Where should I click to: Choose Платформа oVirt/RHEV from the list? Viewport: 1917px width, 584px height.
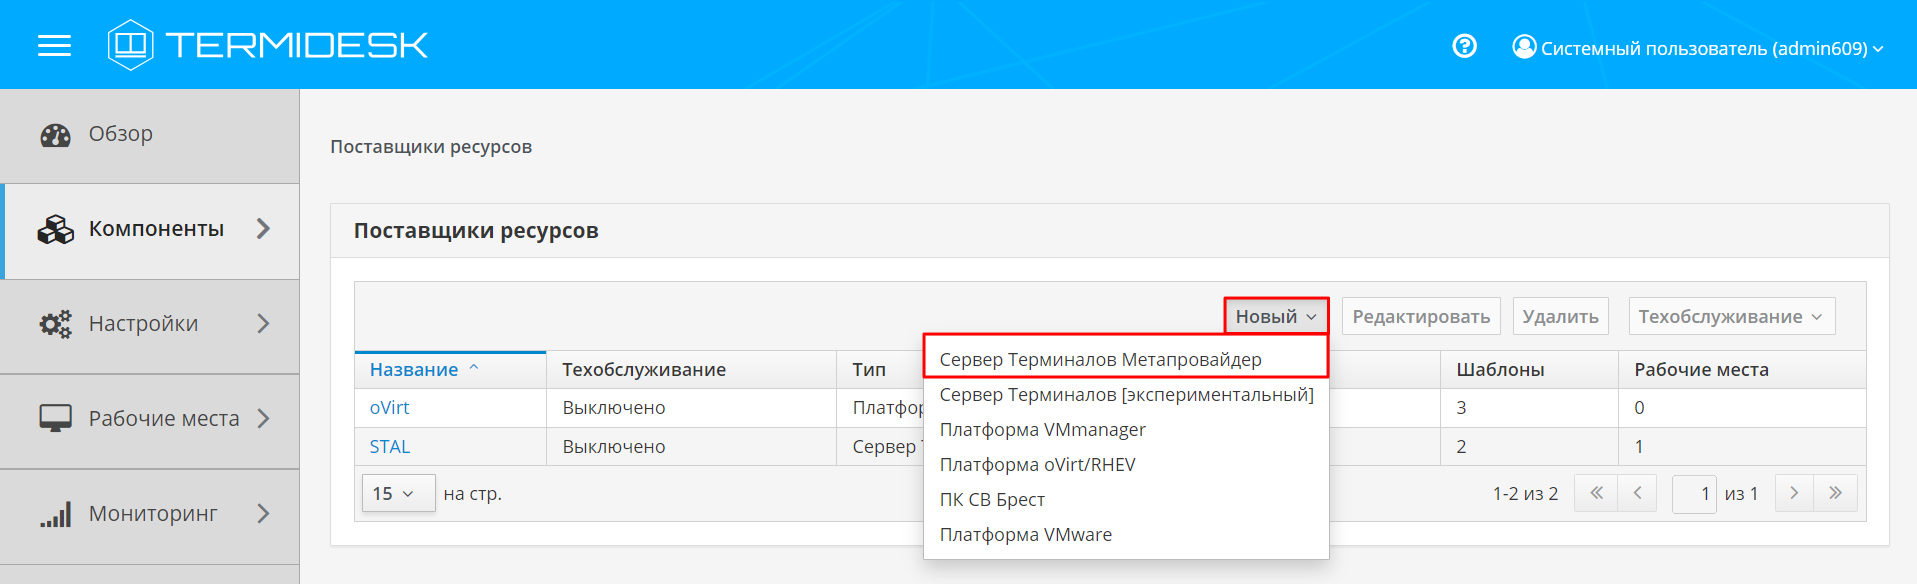coord(1037,465)
